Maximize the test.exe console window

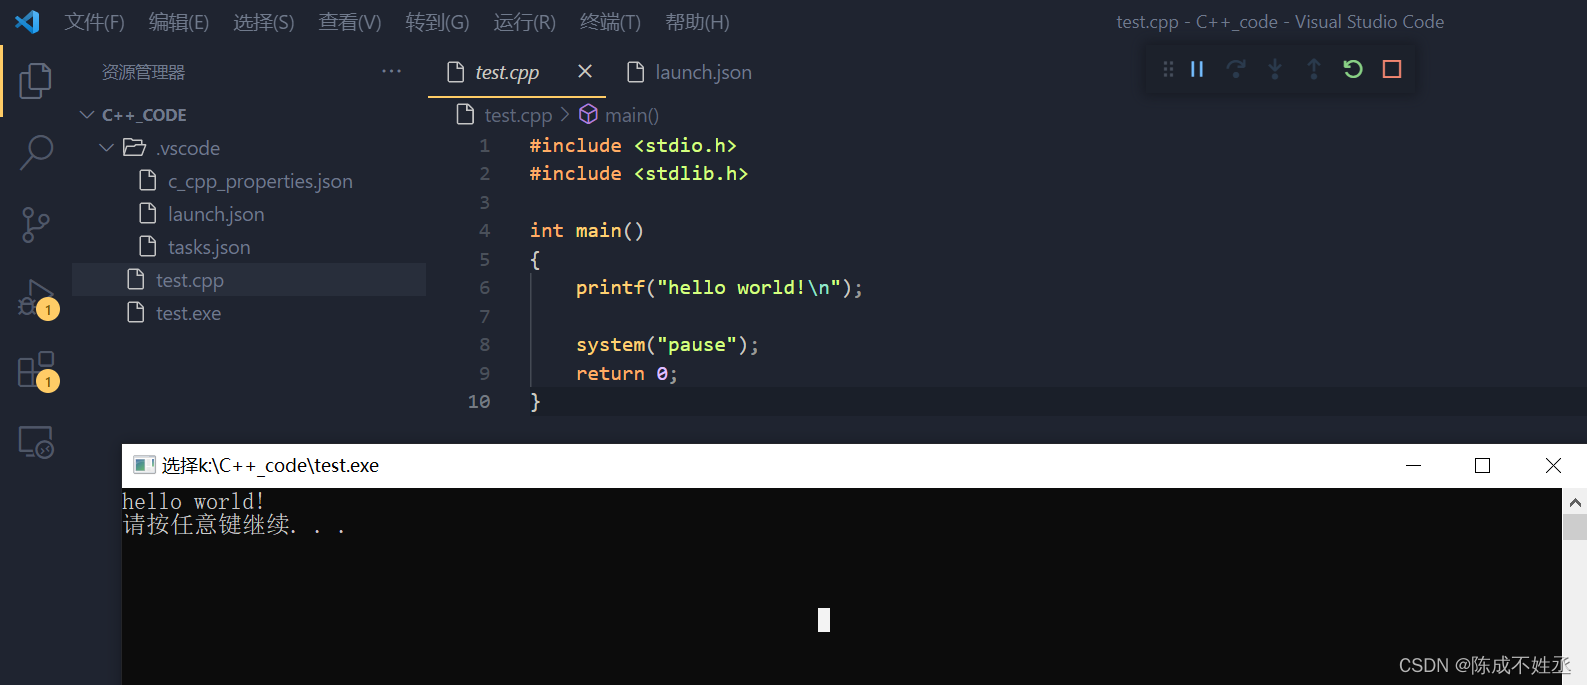[1483, 466]
